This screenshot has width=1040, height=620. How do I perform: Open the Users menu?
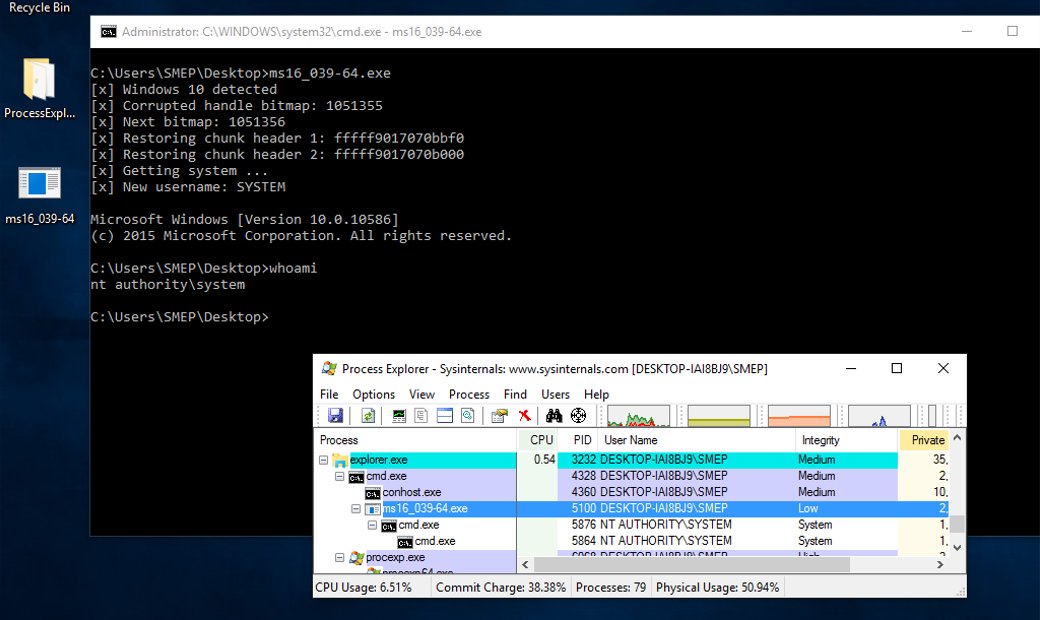click(555, 394)
